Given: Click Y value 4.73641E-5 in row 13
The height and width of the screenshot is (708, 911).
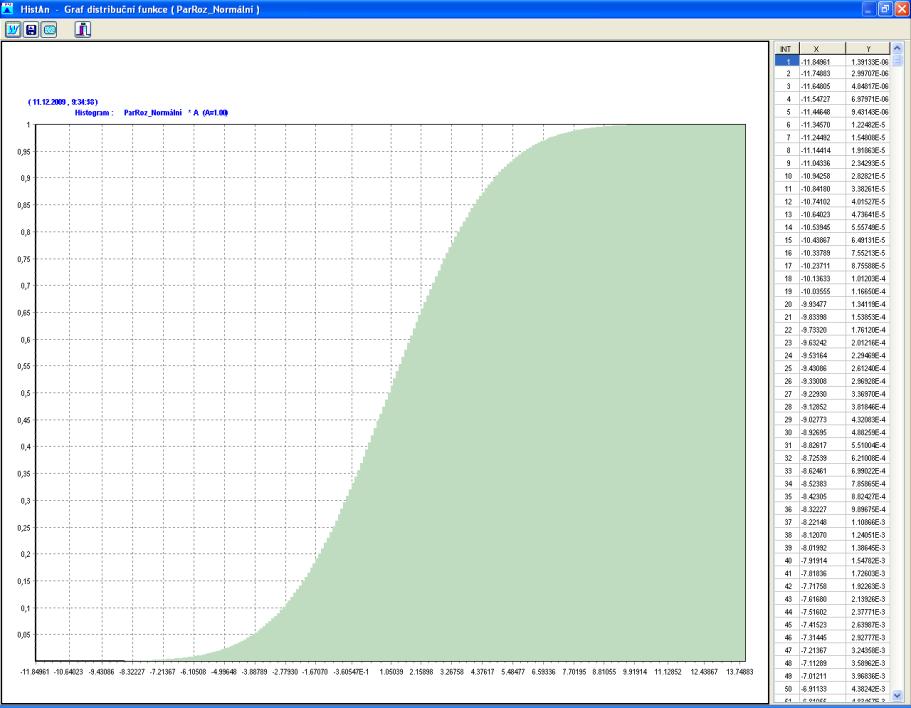Looking at the screenshot, I should 868,214.
